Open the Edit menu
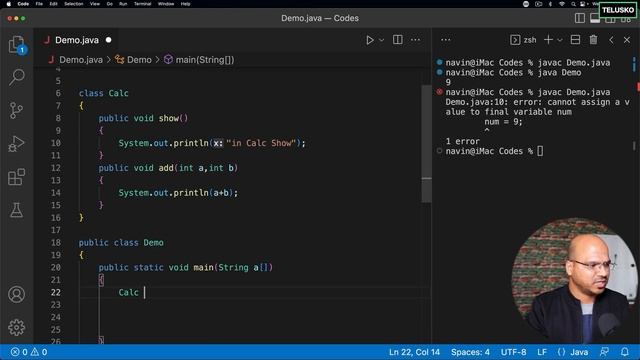The height and width of the screenshot is (360, 640). [53, 4]
